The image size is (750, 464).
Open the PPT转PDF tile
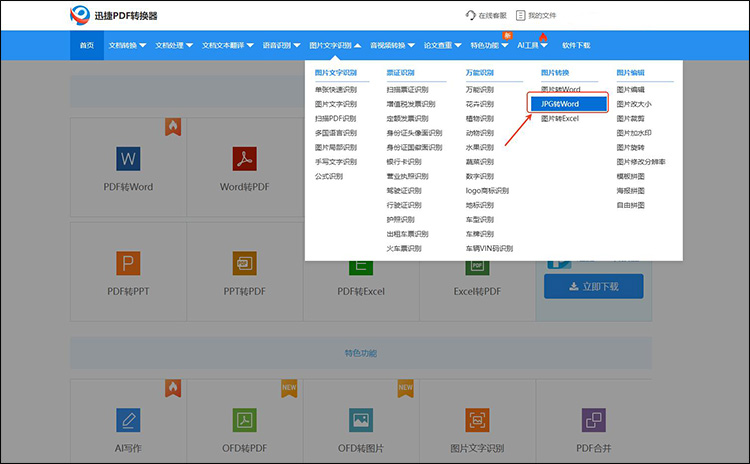coord(244,263)
